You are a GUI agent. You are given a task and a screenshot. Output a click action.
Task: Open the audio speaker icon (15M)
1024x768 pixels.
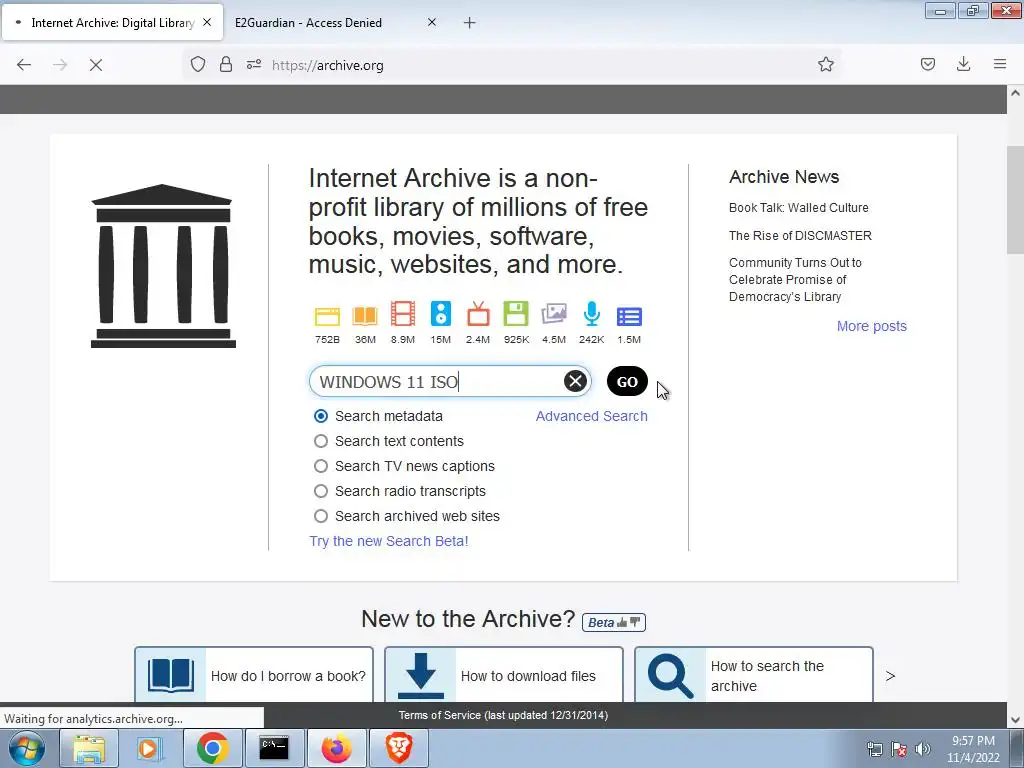[x=441, y=314]
